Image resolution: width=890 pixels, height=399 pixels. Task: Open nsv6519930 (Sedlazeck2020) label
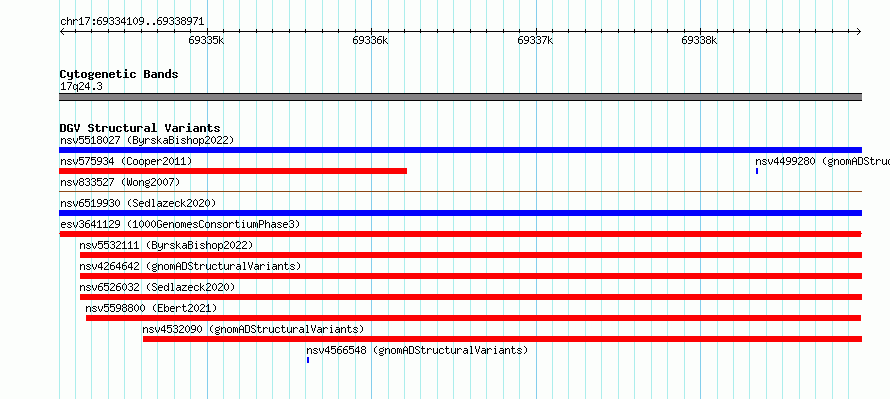click(138, 203)
